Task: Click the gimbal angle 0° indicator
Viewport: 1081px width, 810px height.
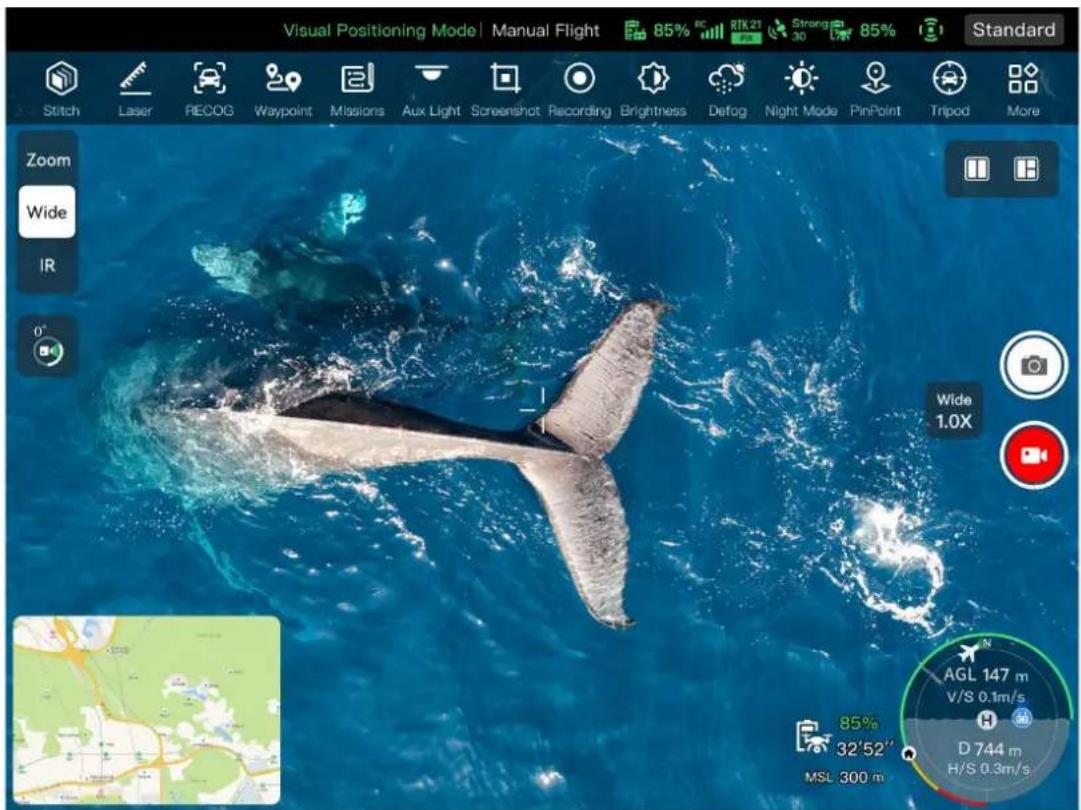Action: 47,346
